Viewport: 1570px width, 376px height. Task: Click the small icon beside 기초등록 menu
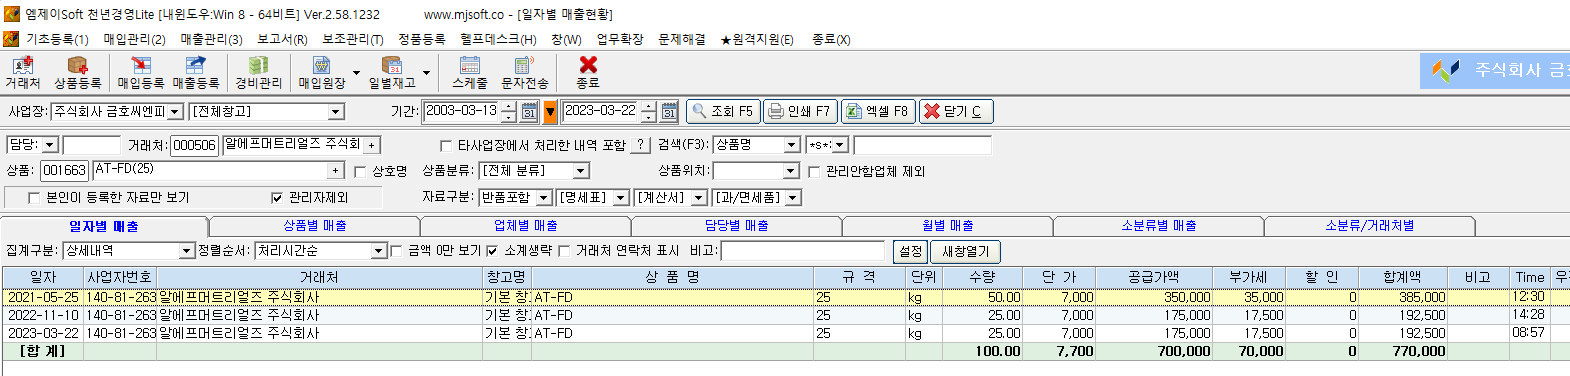coord(11,39)
